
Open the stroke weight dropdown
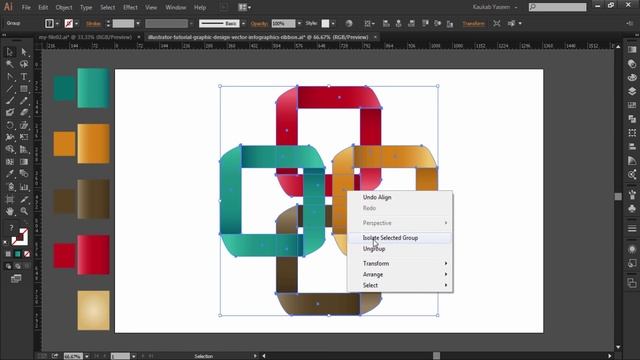click(138, 24)
